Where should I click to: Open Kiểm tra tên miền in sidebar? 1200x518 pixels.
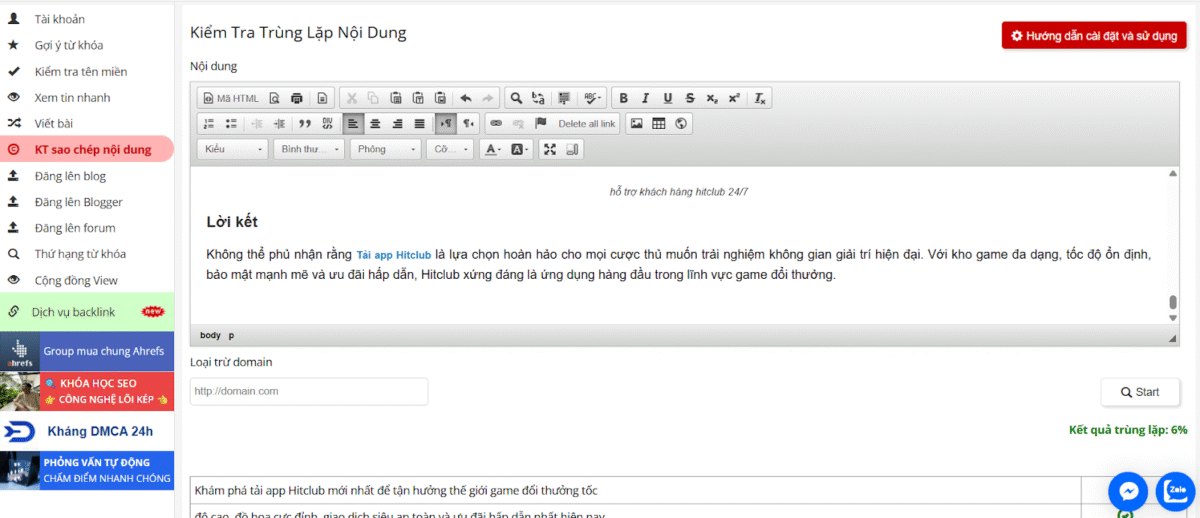[x=80, y=72]
